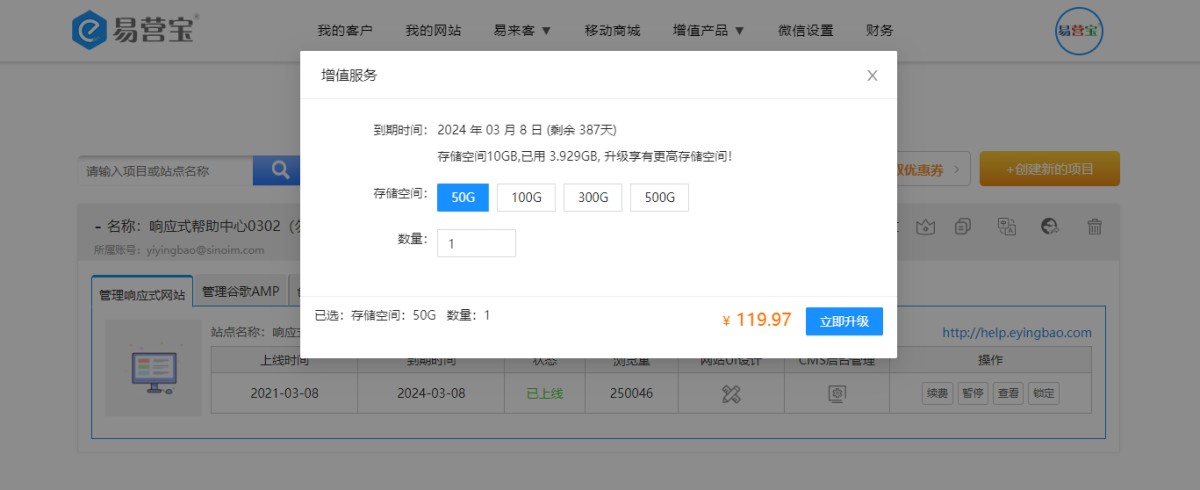Close the 增值服务 dialog
The width and height of the screenshot is (1200, 490).
[872, 76]
